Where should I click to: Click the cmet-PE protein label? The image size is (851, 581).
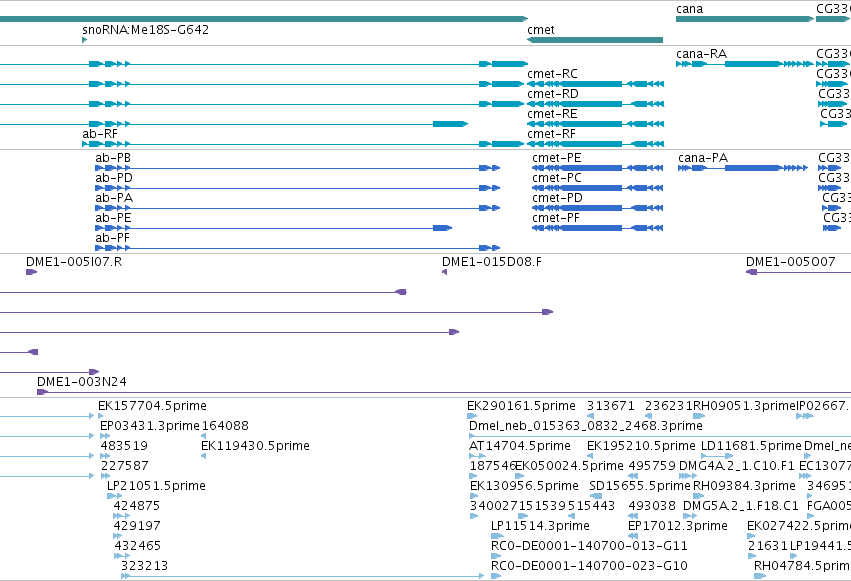(x=557, y=158)
